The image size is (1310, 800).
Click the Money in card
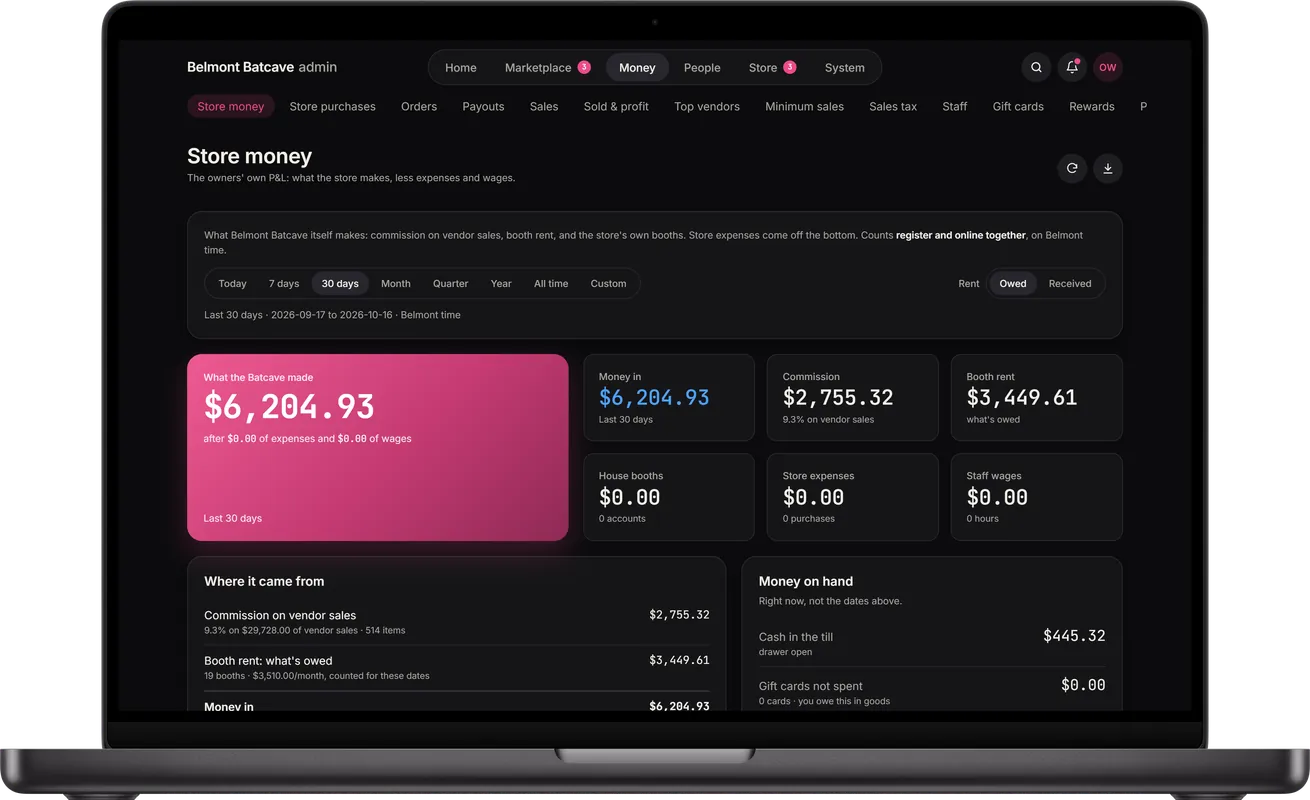tap(669, 397)
